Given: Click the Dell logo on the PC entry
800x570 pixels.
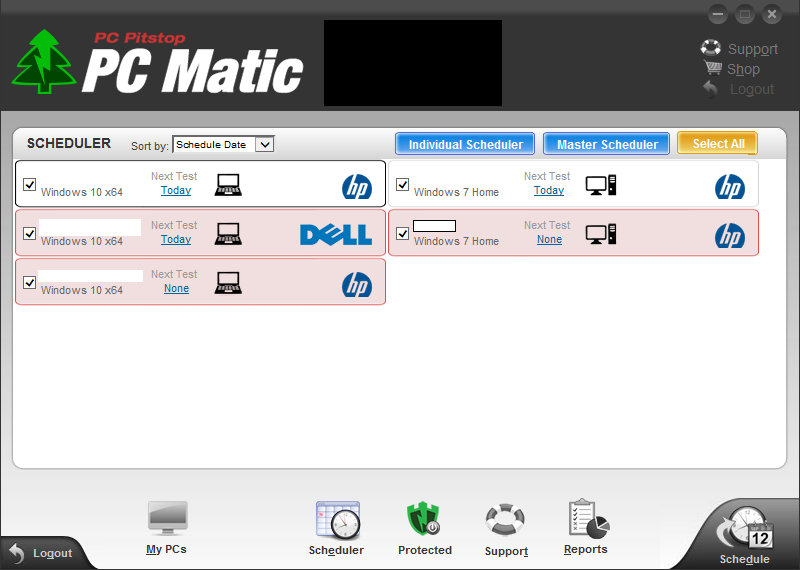Looking at the screenshot, I should coord(335,234).
